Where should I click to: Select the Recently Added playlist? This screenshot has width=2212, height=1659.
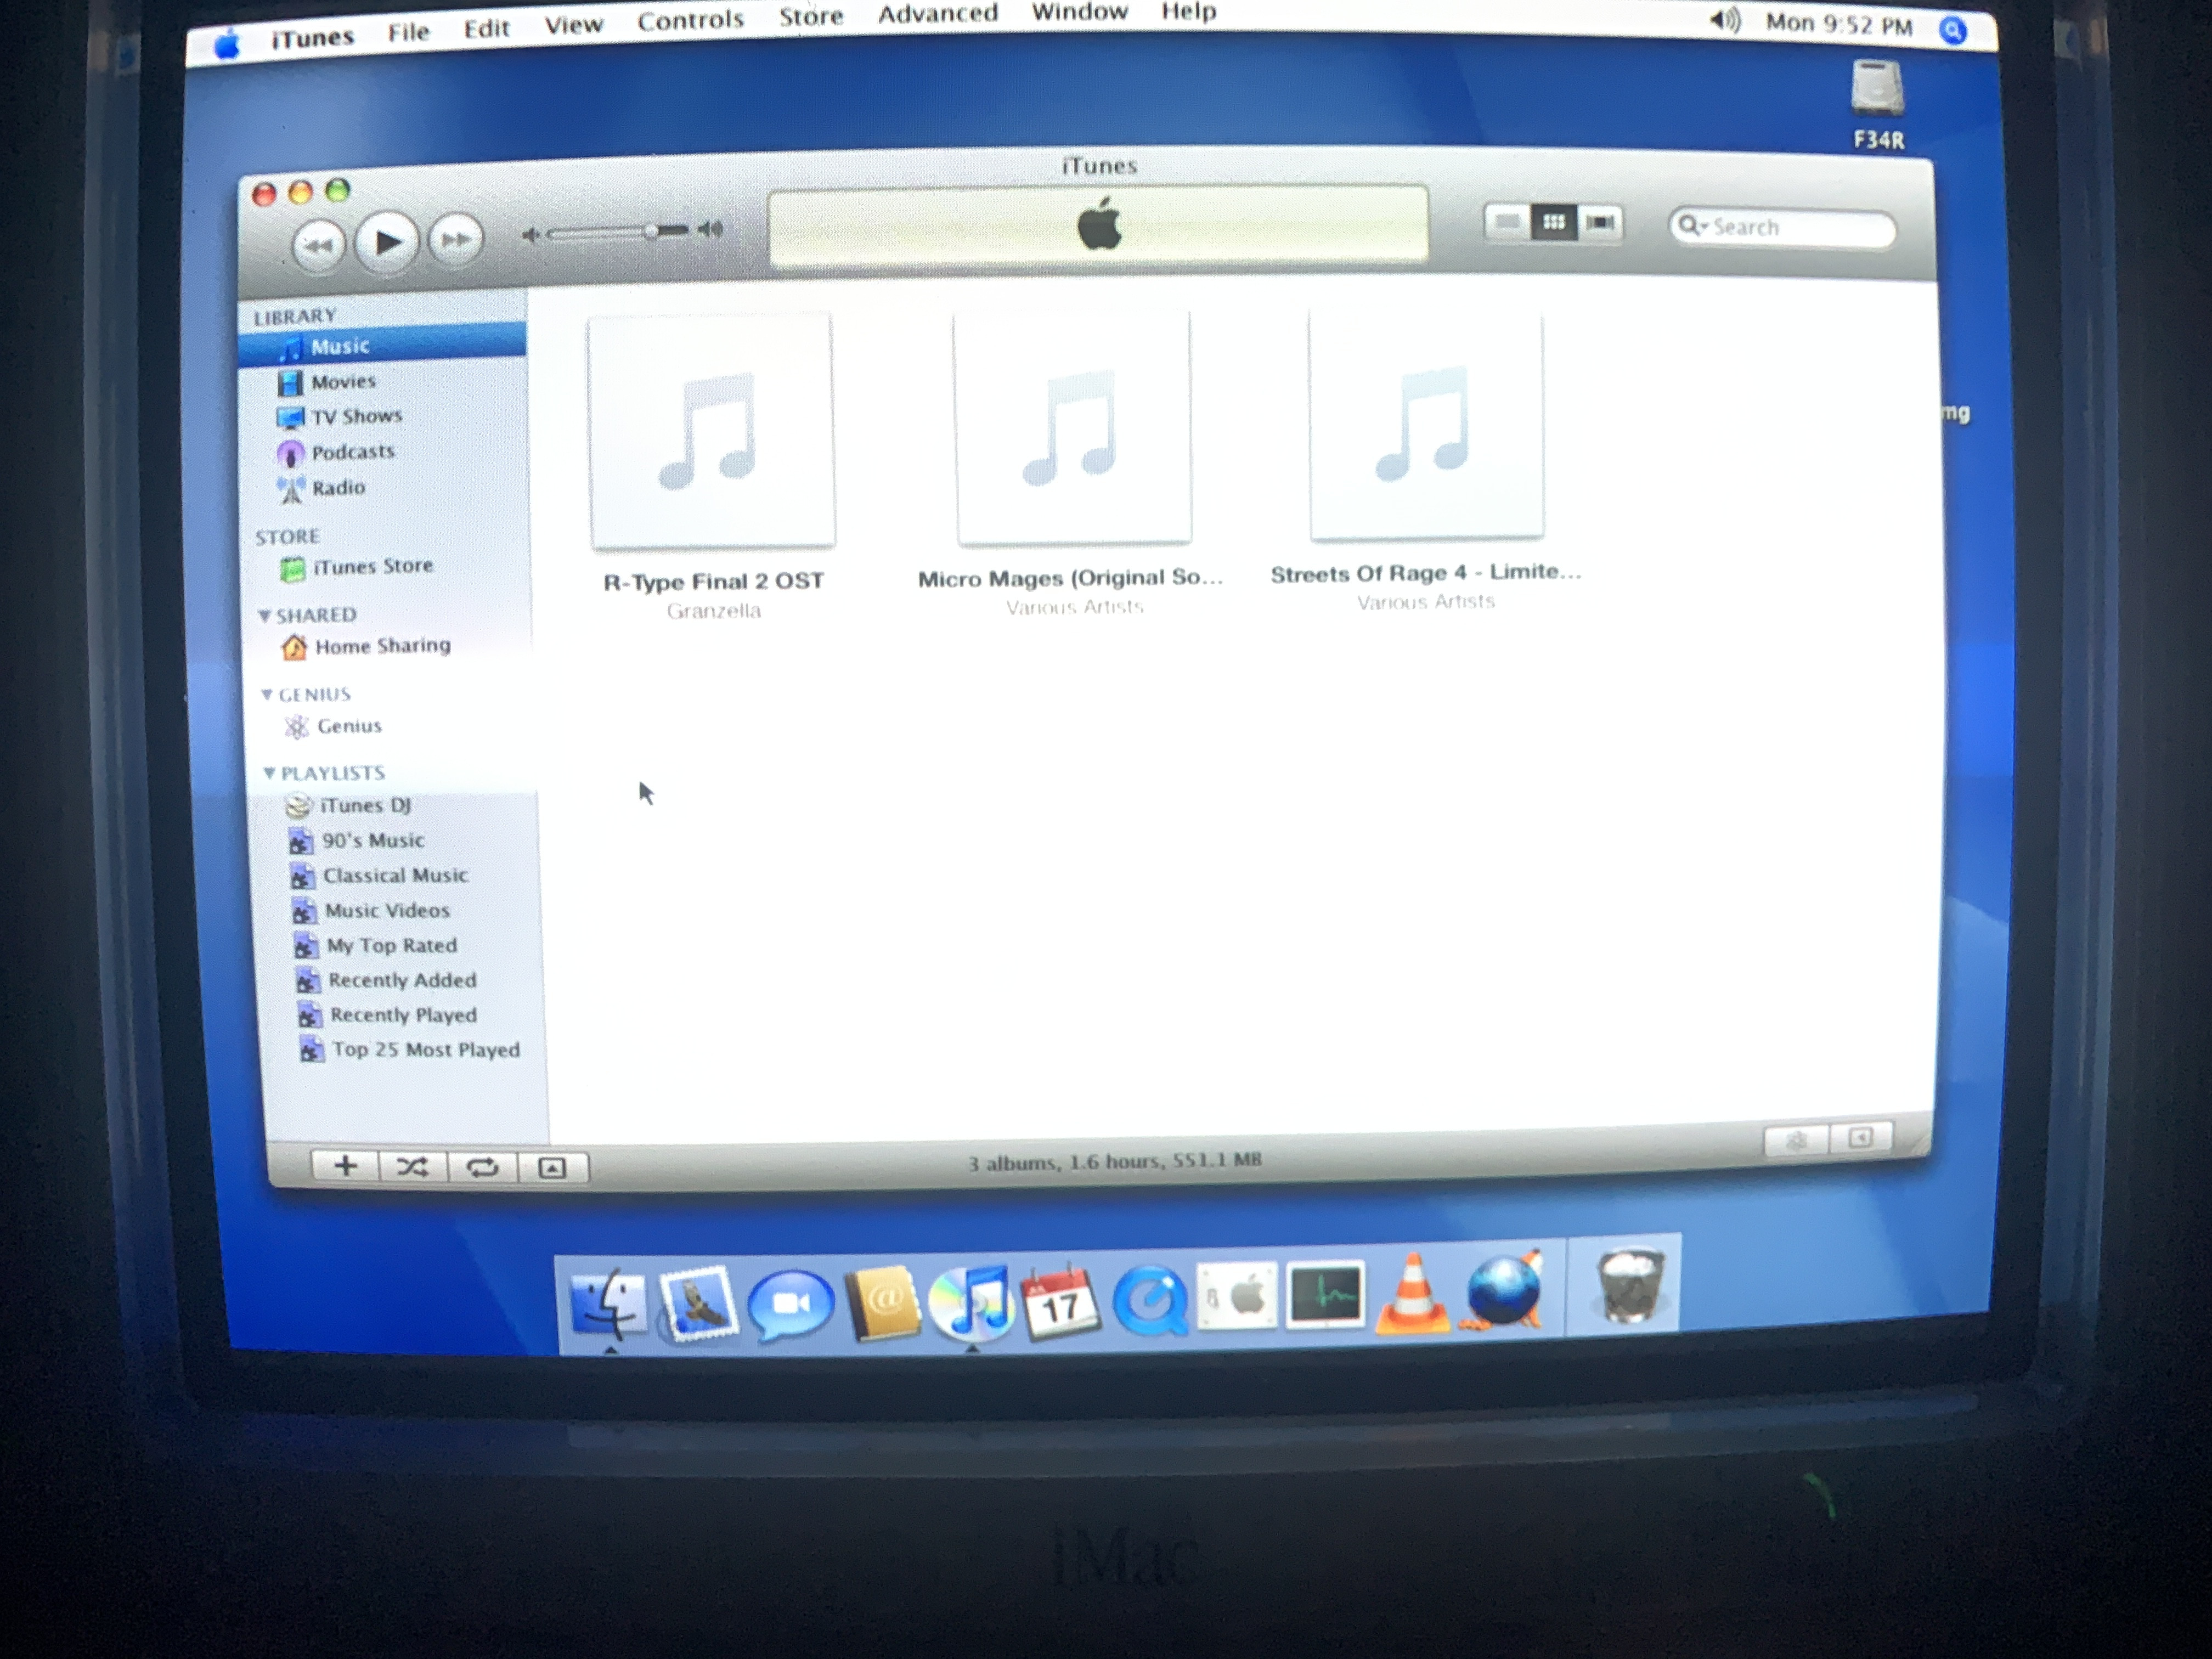point(402,980)
